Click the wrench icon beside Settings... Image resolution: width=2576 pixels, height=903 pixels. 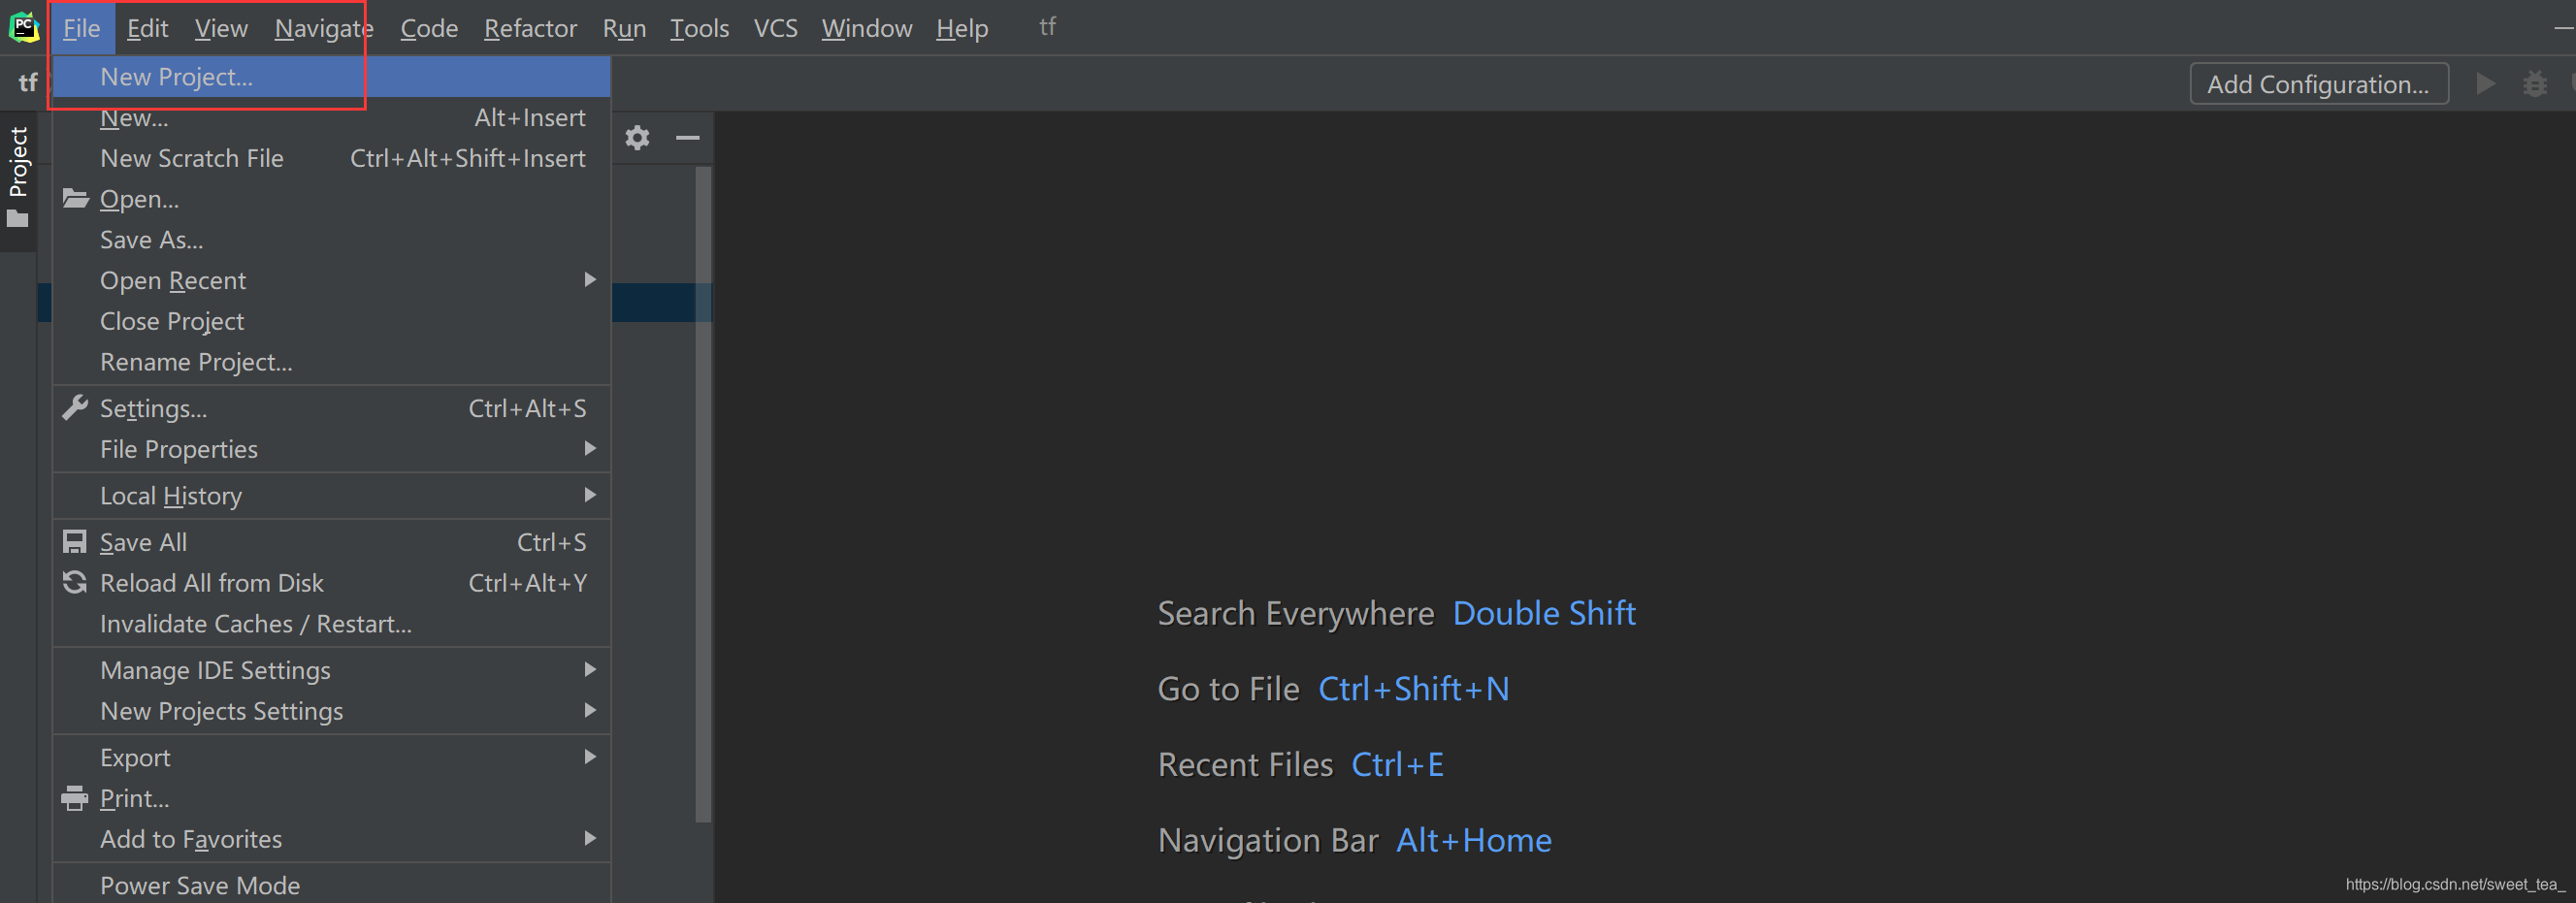(75, 408)
